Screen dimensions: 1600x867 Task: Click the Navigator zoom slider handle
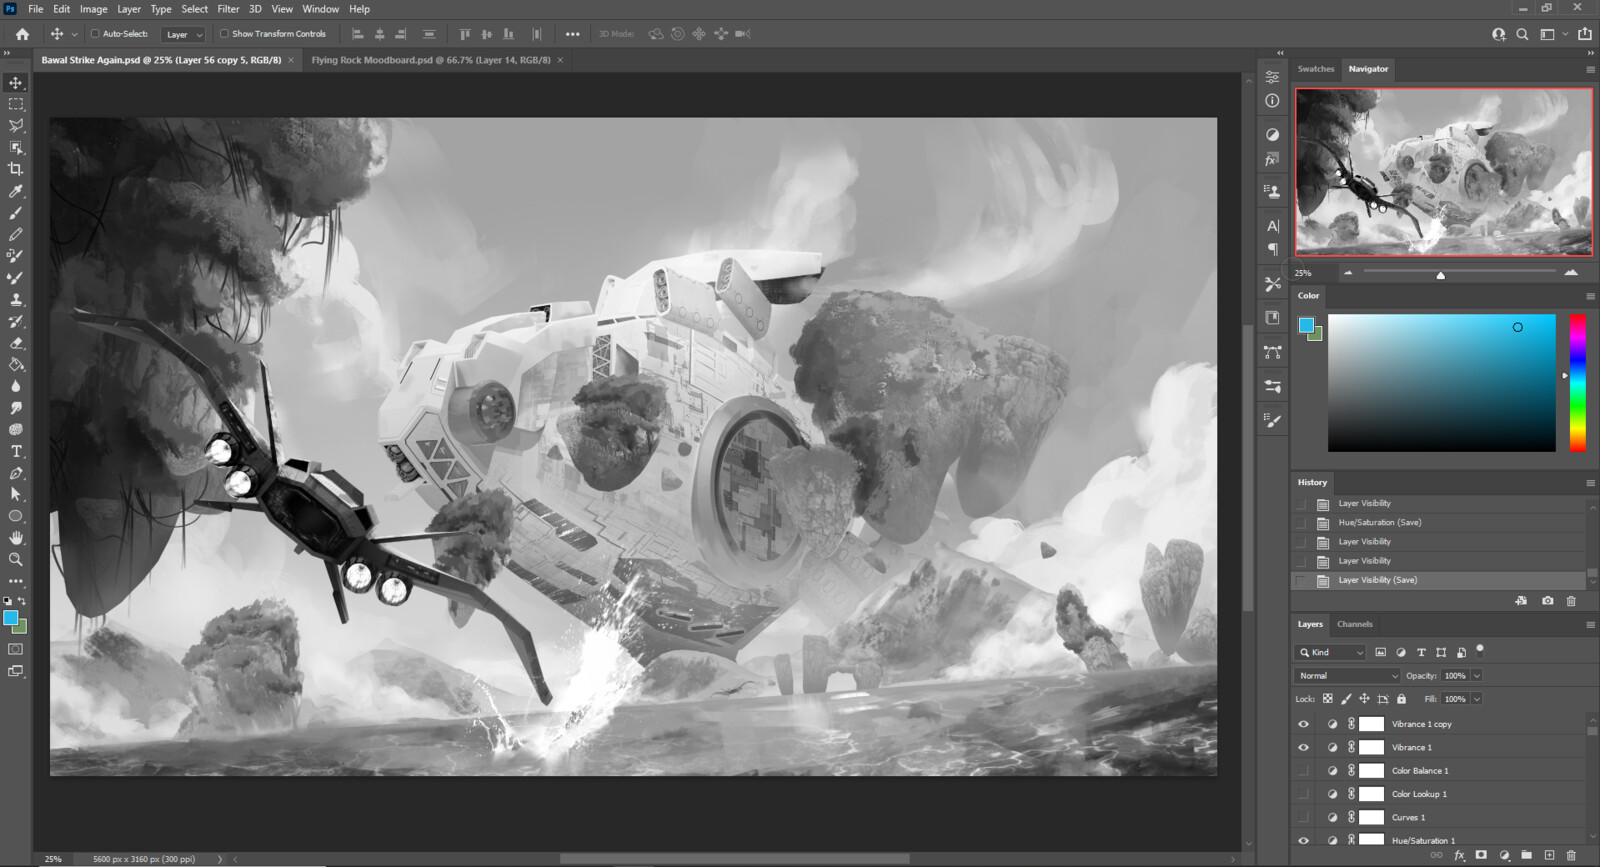tap(1440, 274)
